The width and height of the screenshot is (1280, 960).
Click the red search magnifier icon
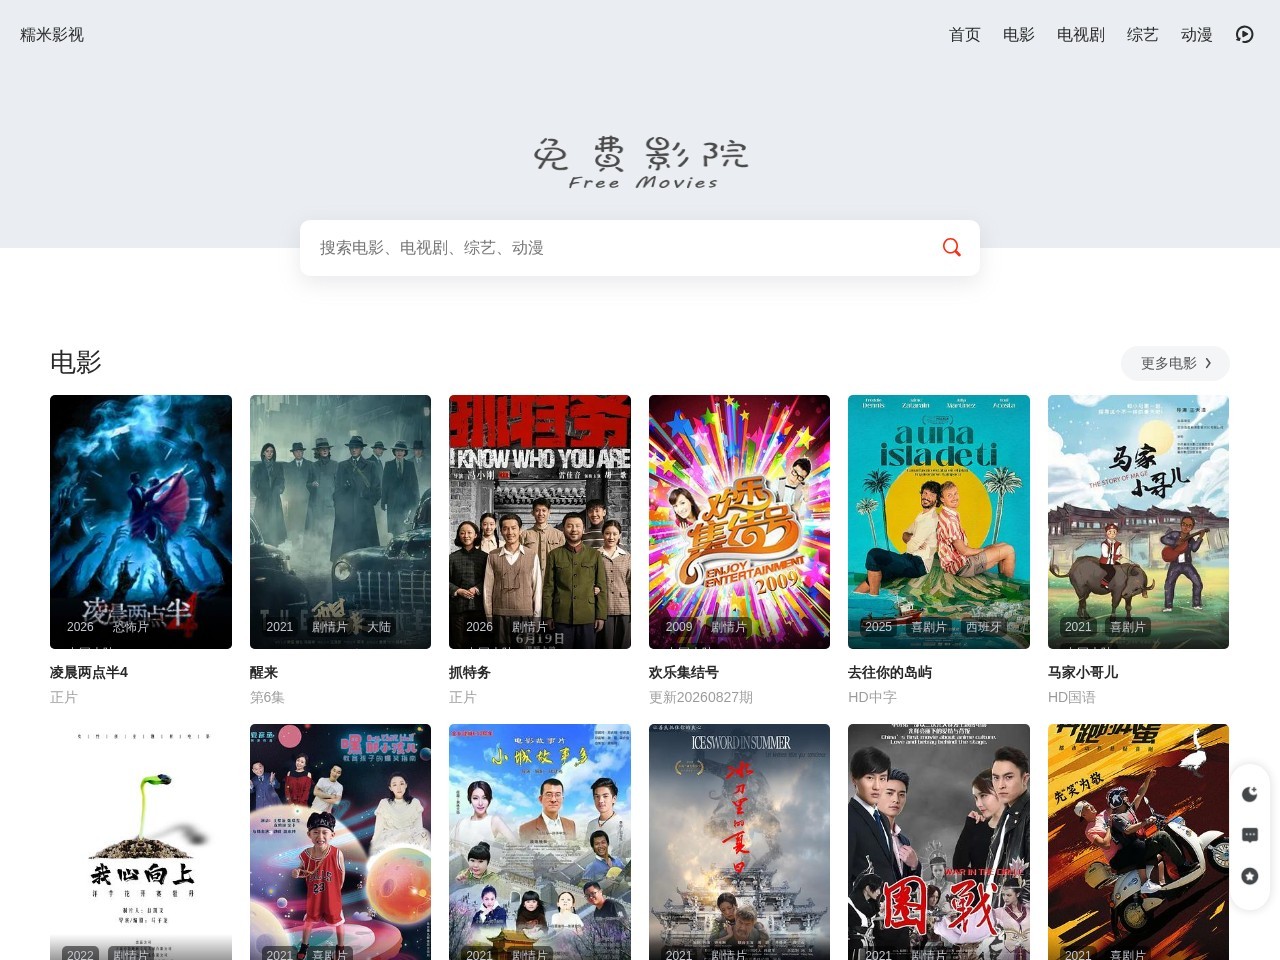pos(952,247)
